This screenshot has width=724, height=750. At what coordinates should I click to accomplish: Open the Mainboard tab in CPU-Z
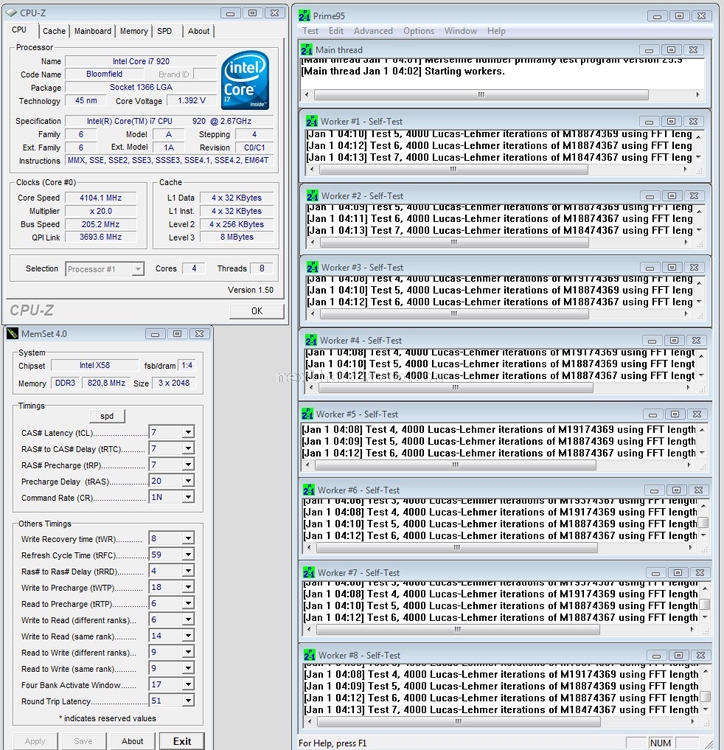pyautogui.click(x=93, y=31)
